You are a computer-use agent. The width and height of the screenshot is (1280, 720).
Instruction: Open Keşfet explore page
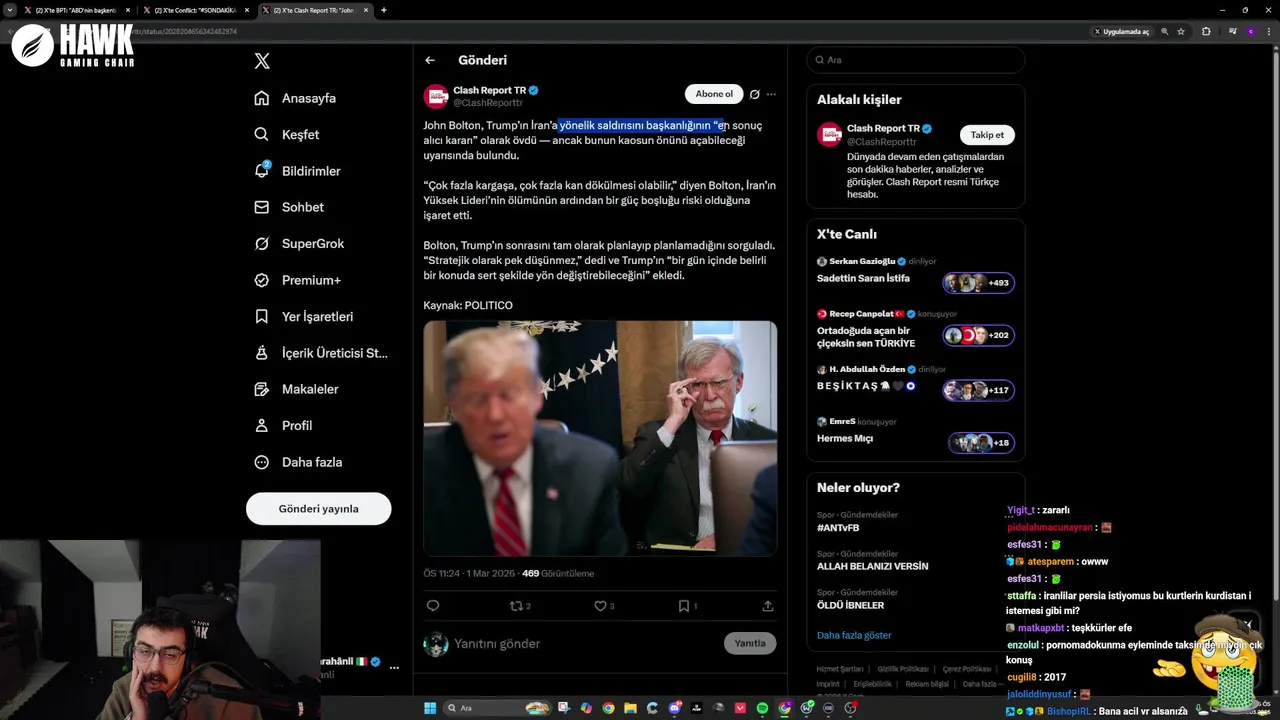[x=288, y=134]
